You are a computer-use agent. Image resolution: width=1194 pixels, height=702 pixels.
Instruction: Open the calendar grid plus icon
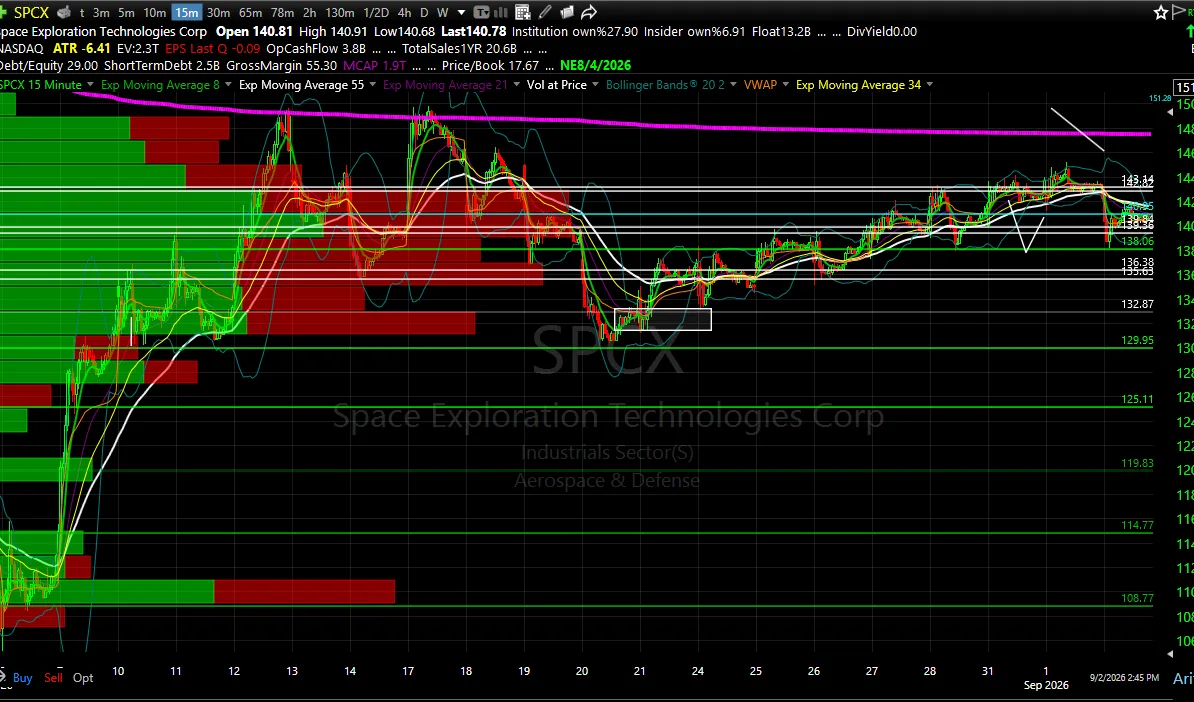pyautogui.click(x=522, y=12)
